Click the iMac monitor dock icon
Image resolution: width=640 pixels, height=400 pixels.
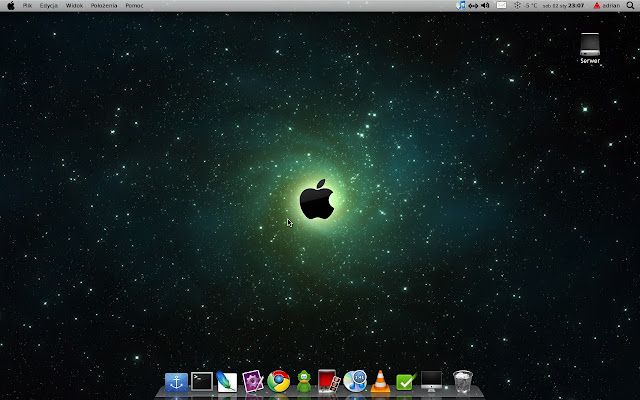[431, 381]
